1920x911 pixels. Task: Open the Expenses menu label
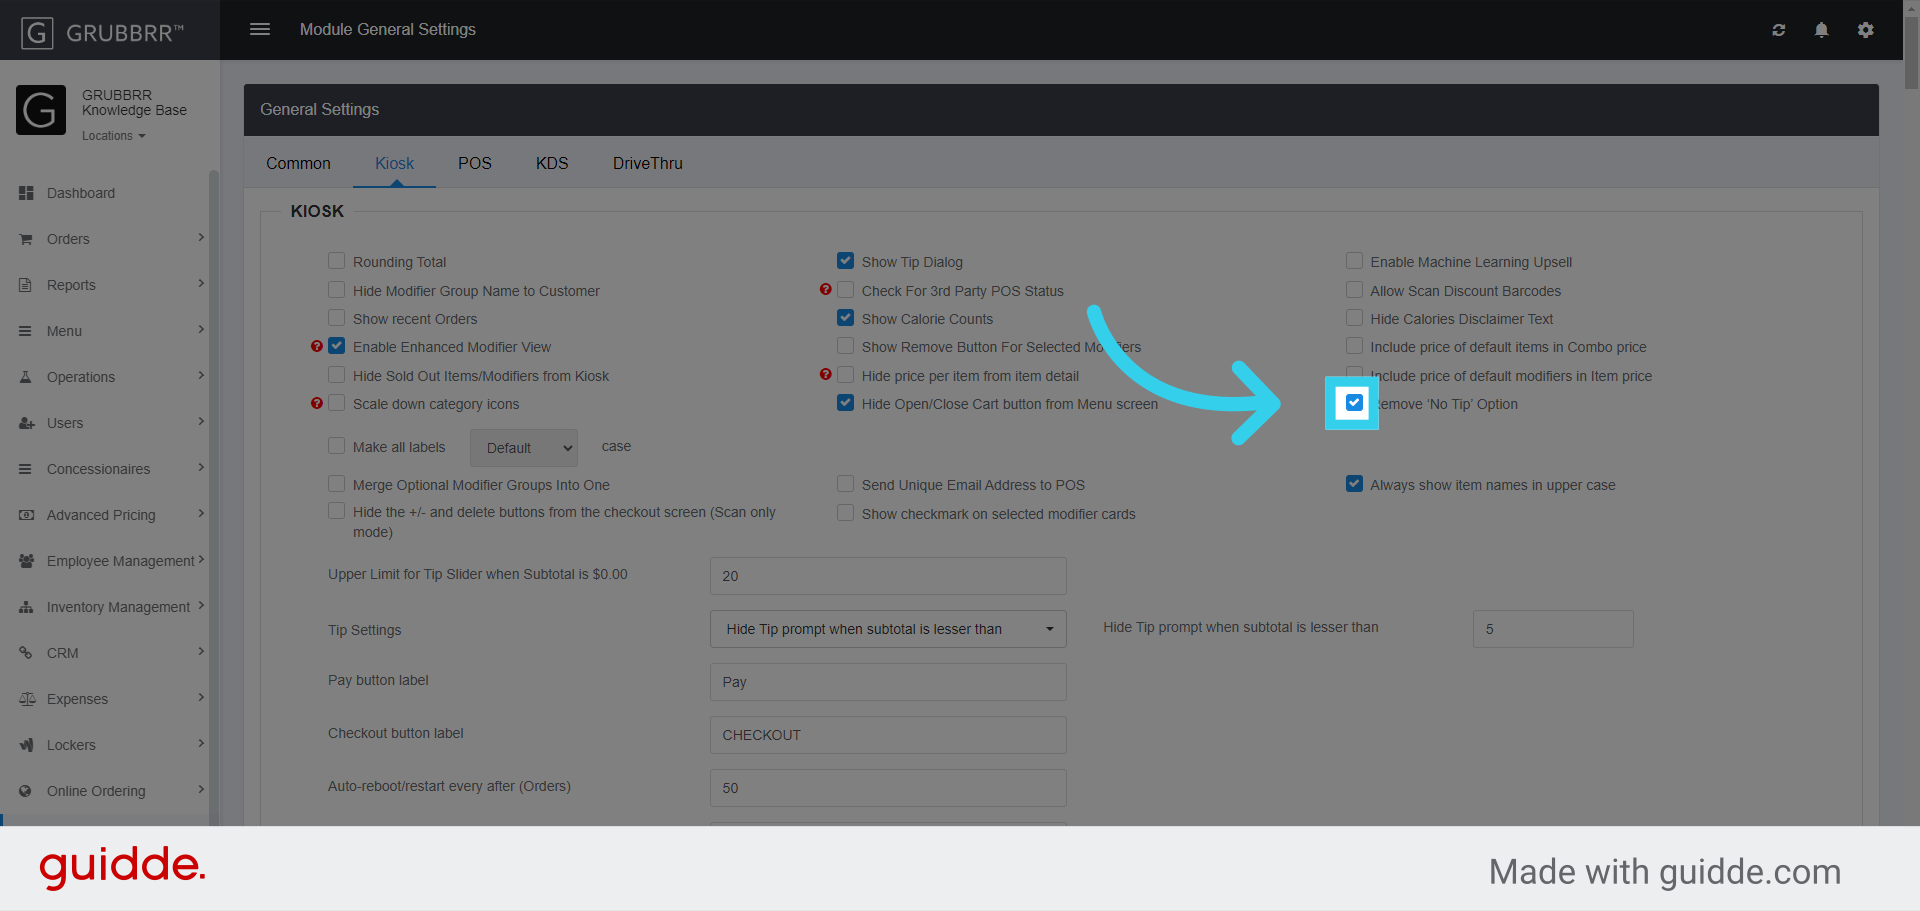tap(77, 699)
